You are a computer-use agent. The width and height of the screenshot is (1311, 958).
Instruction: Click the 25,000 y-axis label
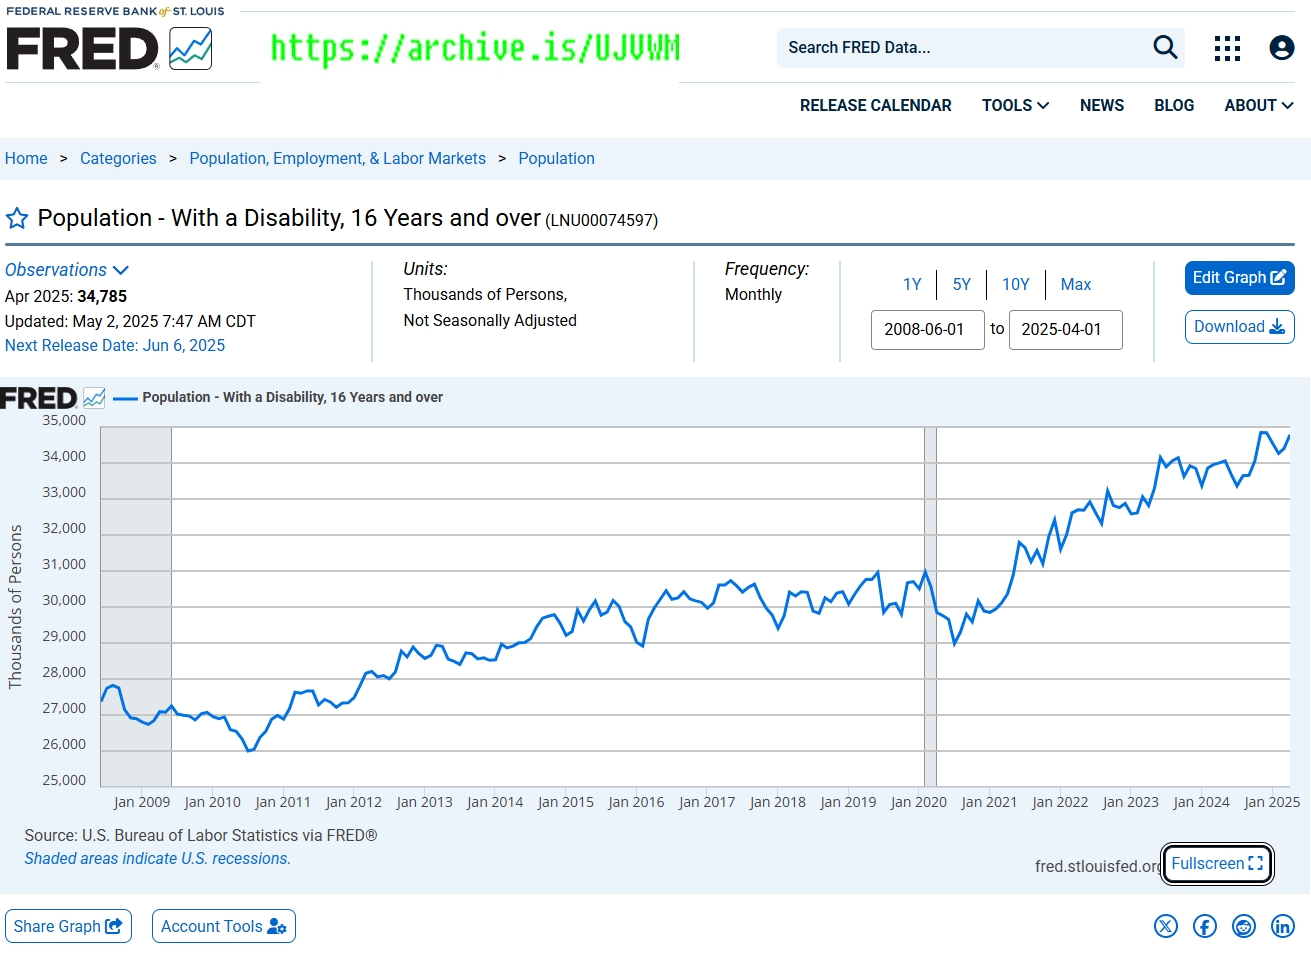pyautogui.click(x=64, y=781)
